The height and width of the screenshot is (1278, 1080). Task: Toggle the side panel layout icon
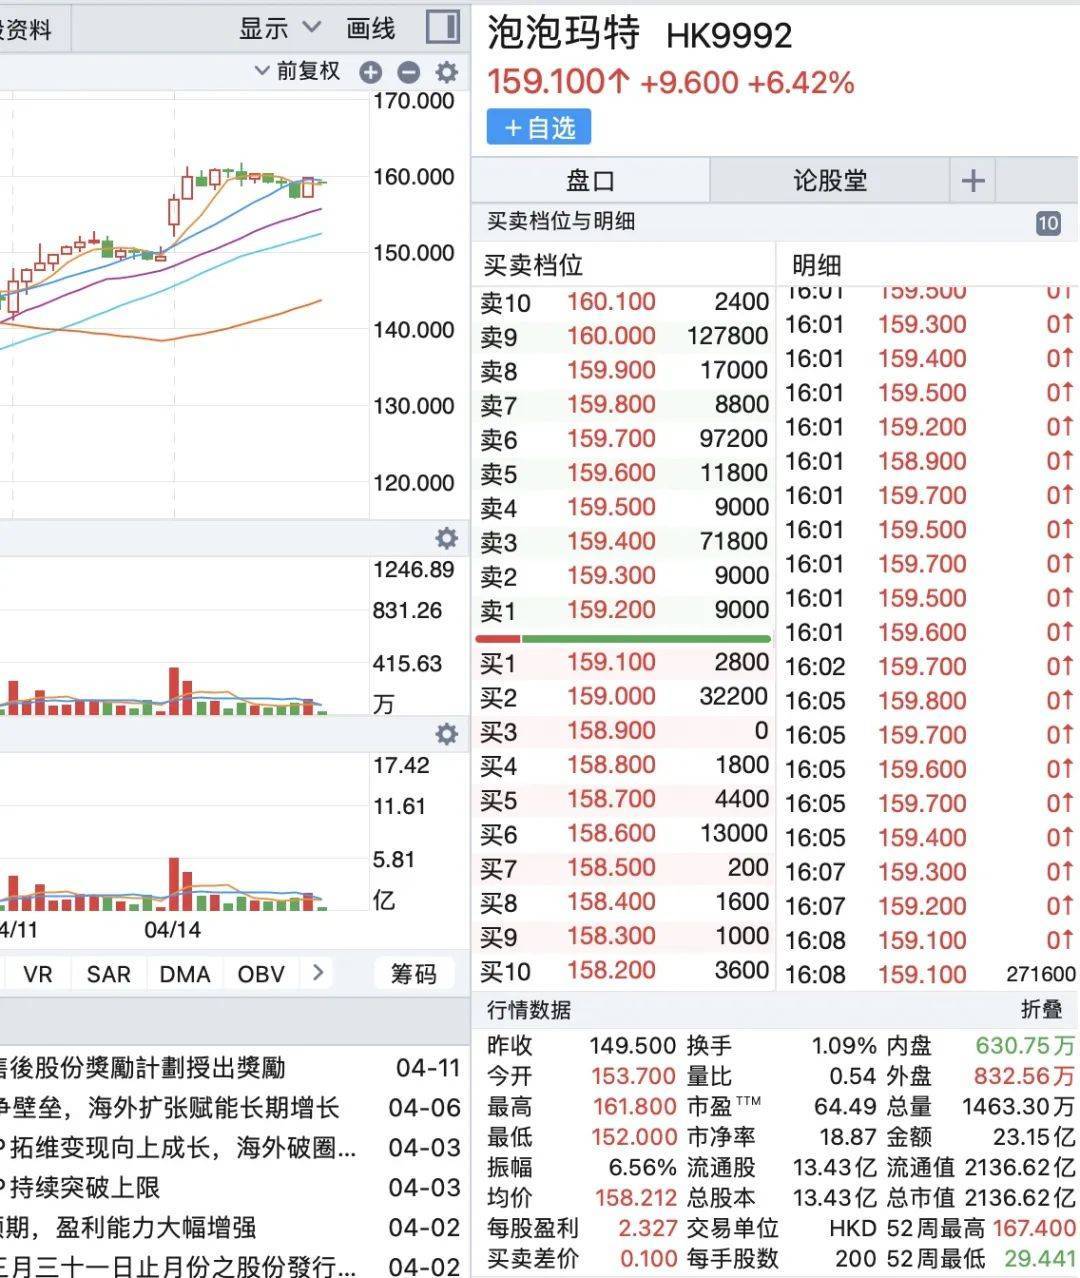point(442,27)
